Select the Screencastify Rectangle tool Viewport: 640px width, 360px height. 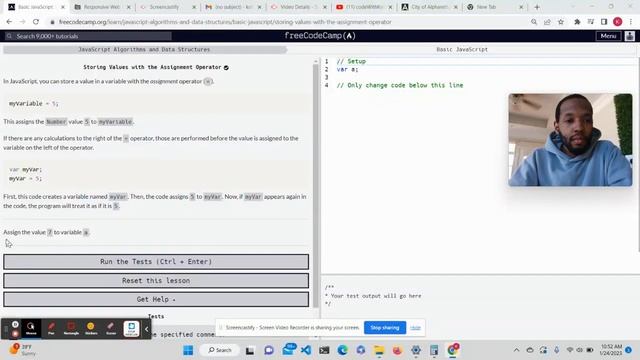71,328
